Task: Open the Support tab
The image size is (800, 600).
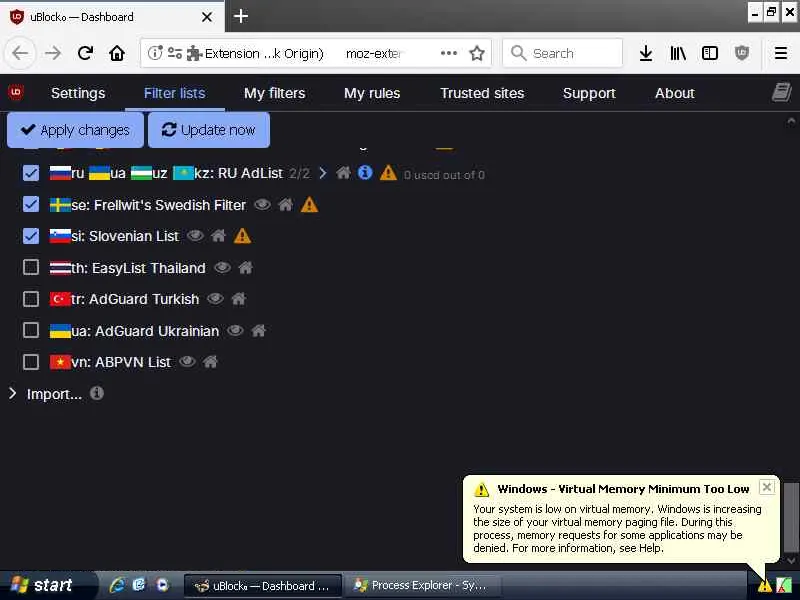Action: coord(589,93)
